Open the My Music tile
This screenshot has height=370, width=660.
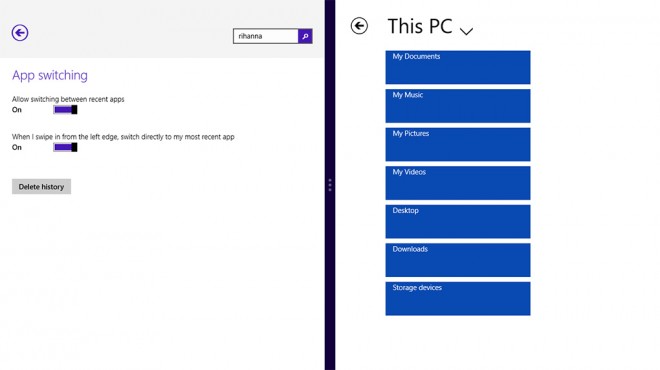pyautogui.click(x=458, y=106)
